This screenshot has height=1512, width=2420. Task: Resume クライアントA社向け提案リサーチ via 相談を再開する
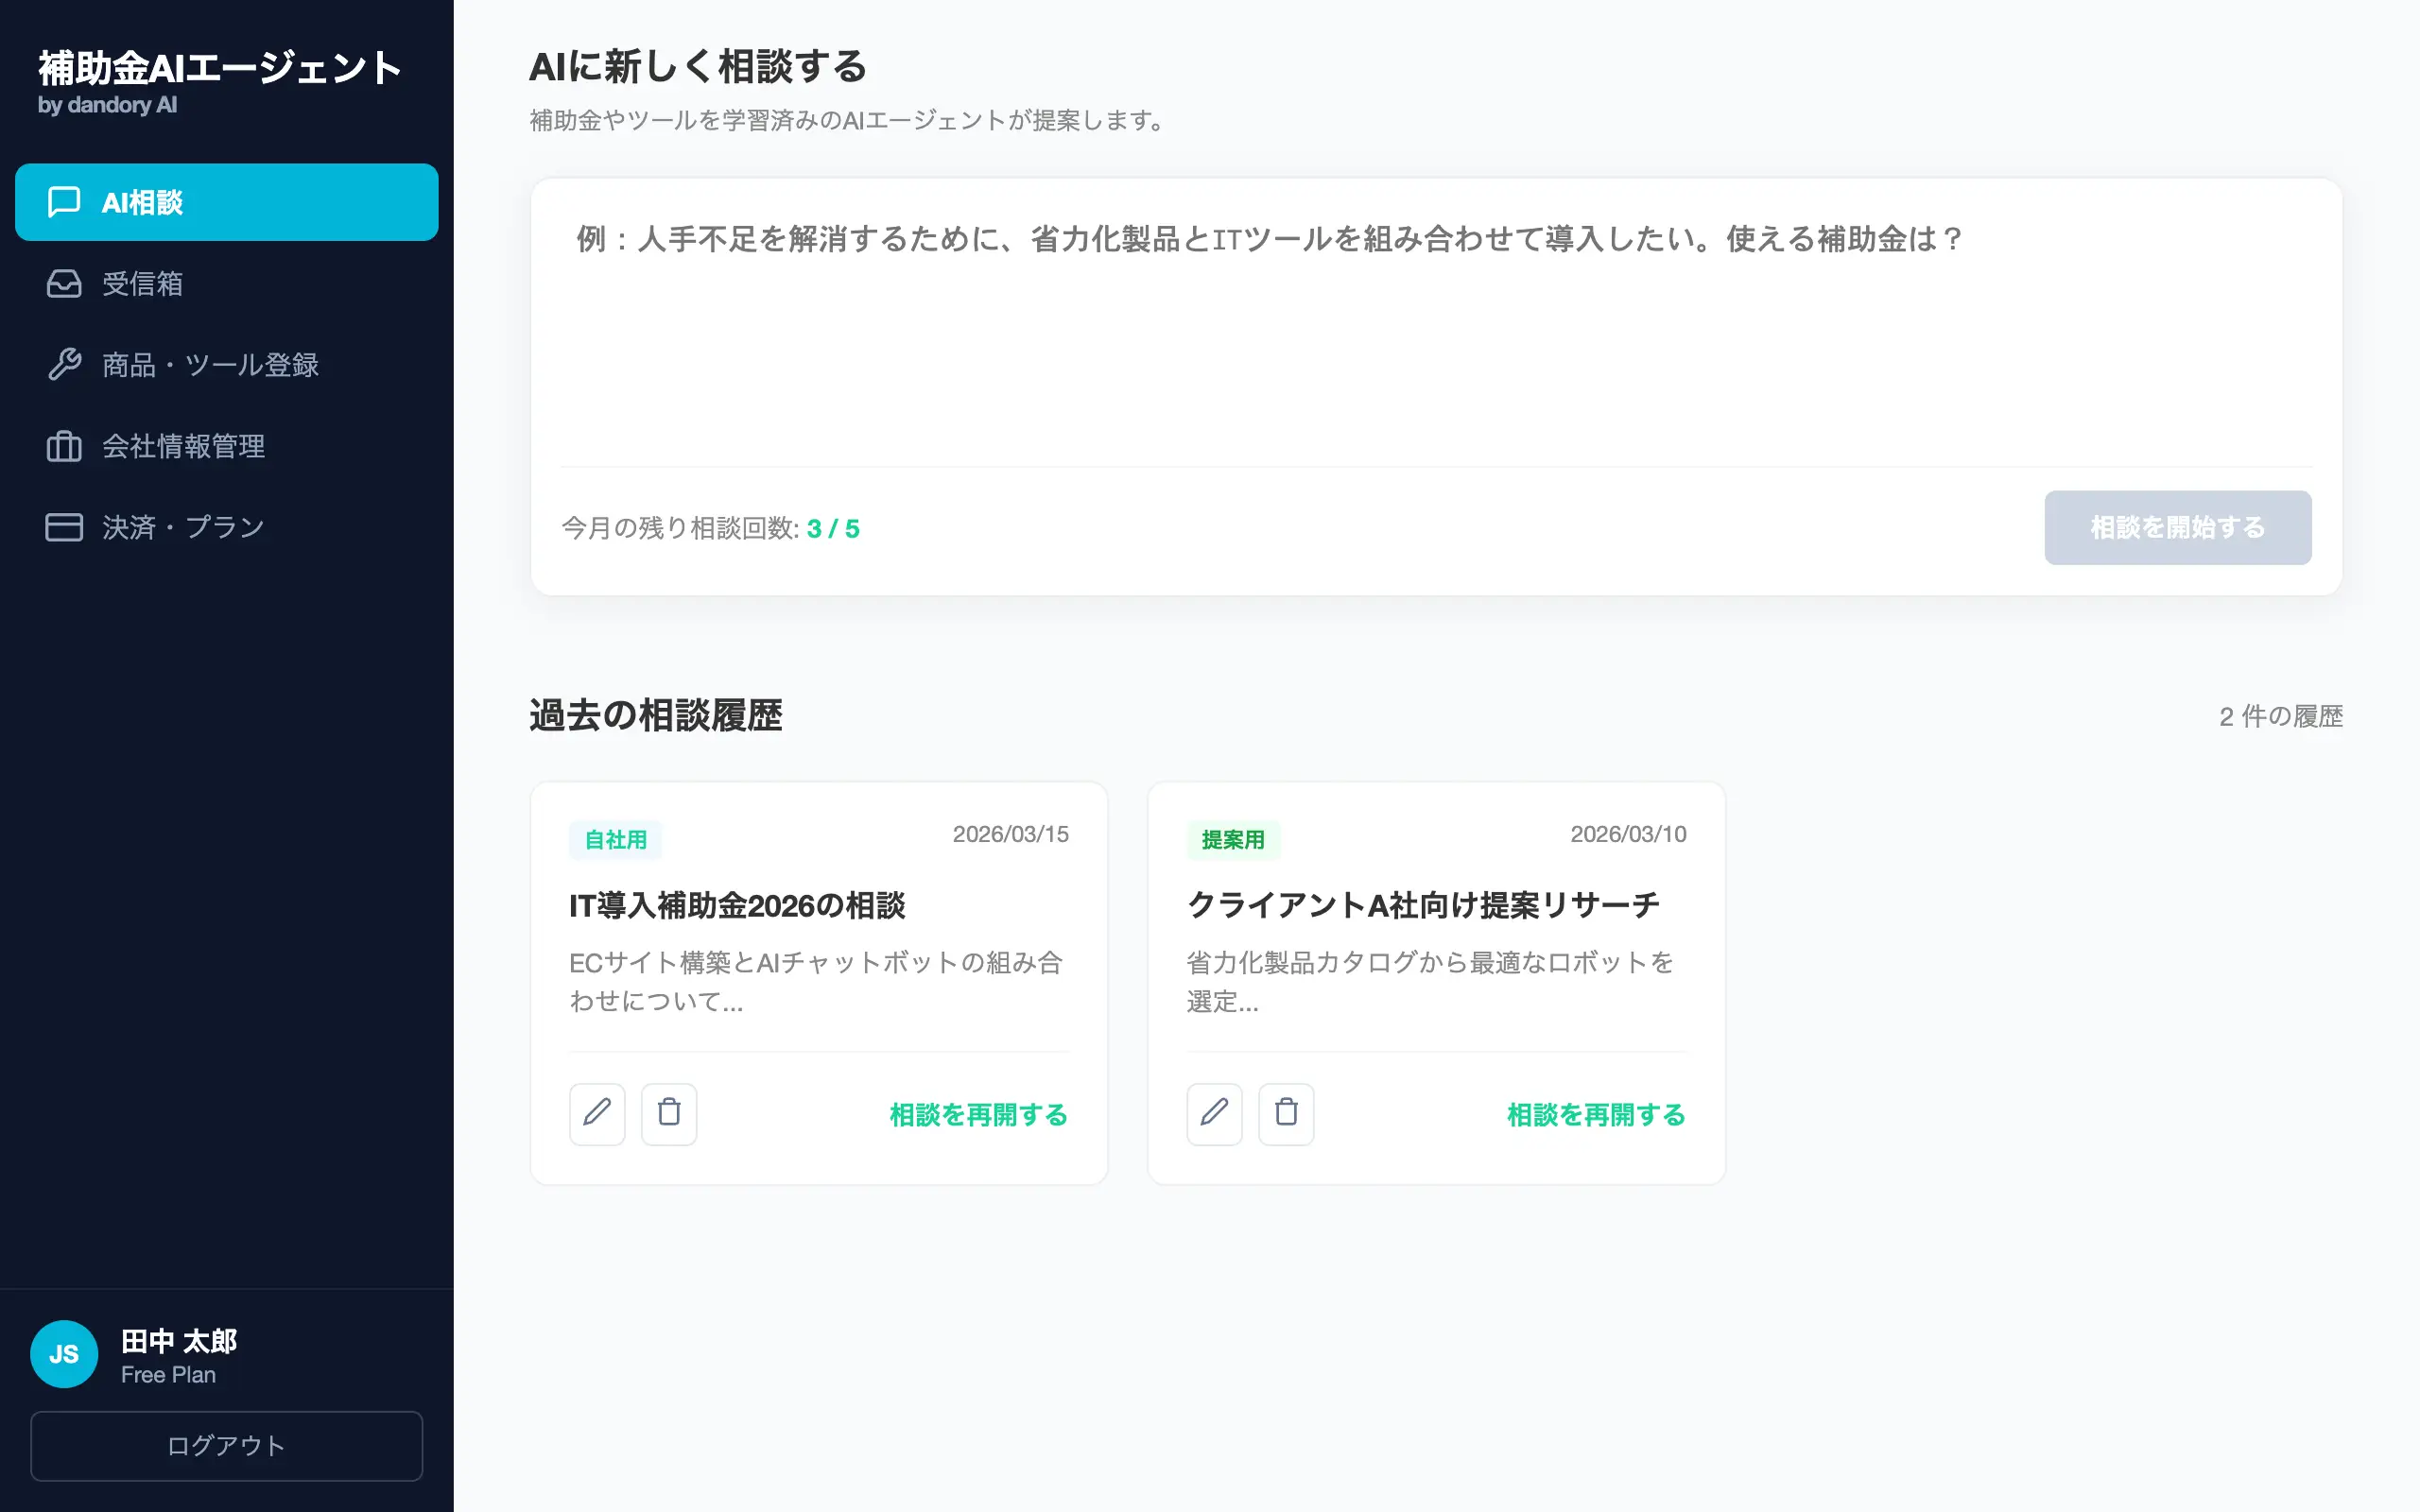(1596, 1114)
